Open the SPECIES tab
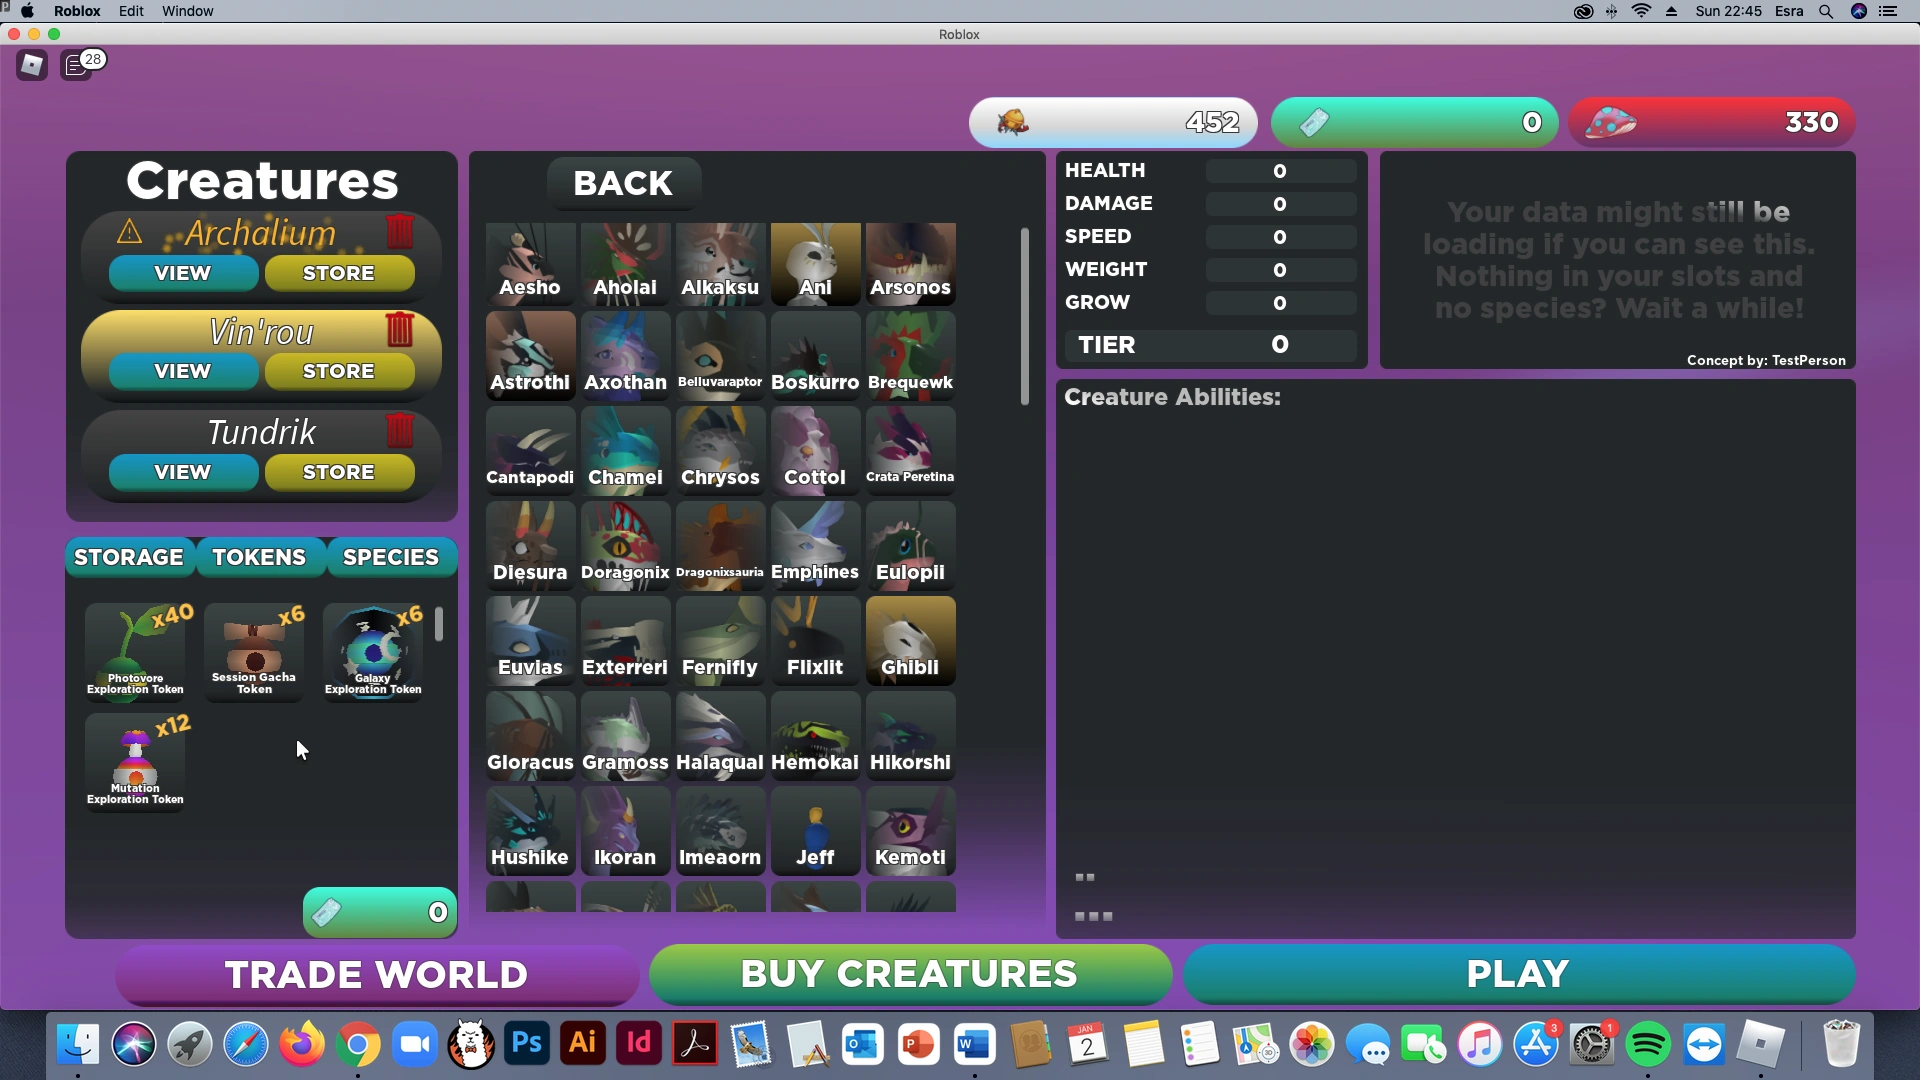The height and width of the screenshot is (1080, 1920). 391,557
